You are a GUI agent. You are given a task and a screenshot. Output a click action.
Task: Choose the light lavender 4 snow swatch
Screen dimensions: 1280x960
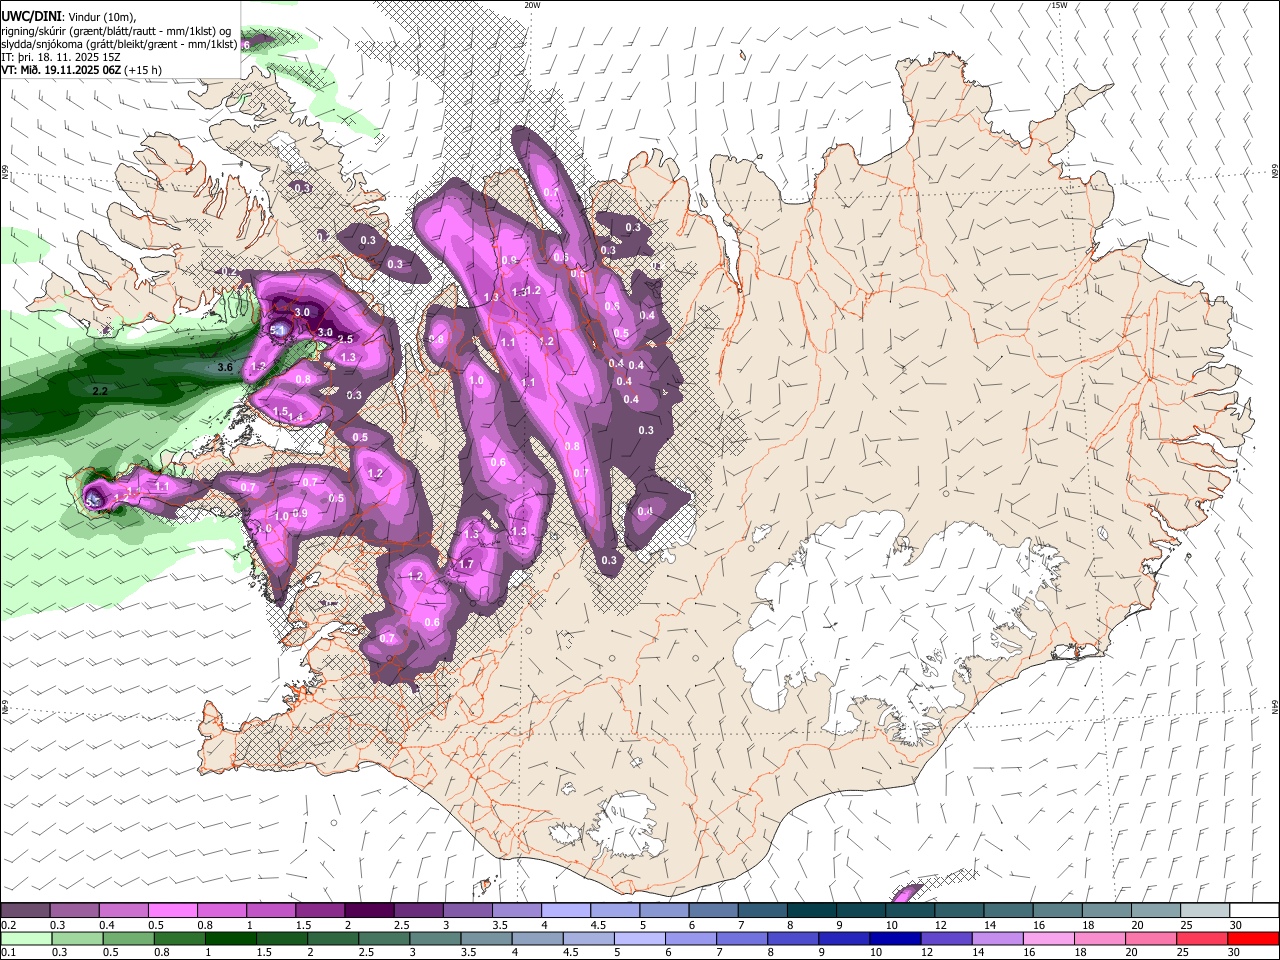click(565, 910)
